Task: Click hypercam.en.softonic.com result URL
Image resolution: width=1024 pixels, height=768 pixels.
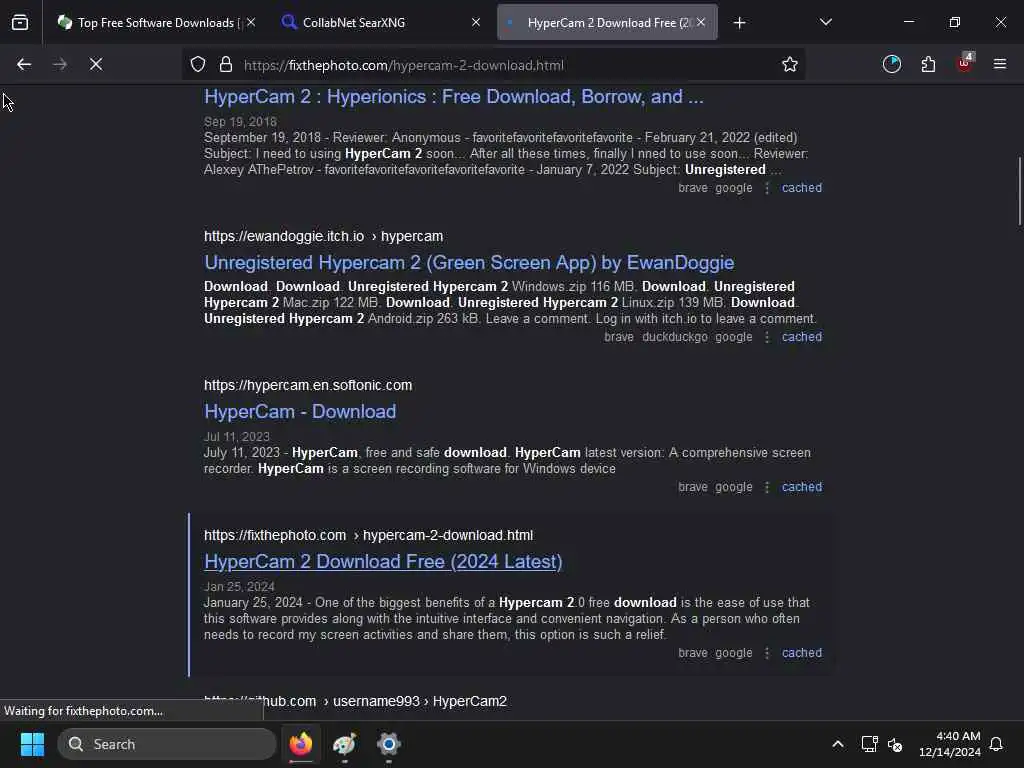Action: coord(308,385)
